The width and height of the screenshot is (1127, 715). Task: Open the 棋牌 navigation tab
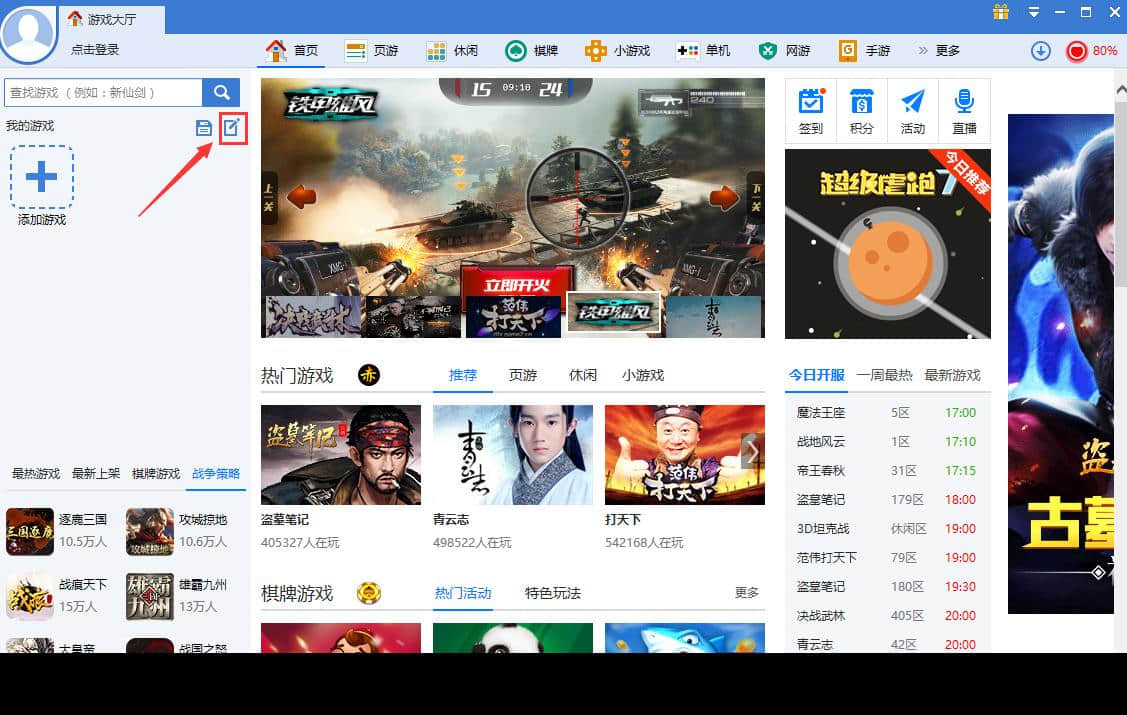532,50
